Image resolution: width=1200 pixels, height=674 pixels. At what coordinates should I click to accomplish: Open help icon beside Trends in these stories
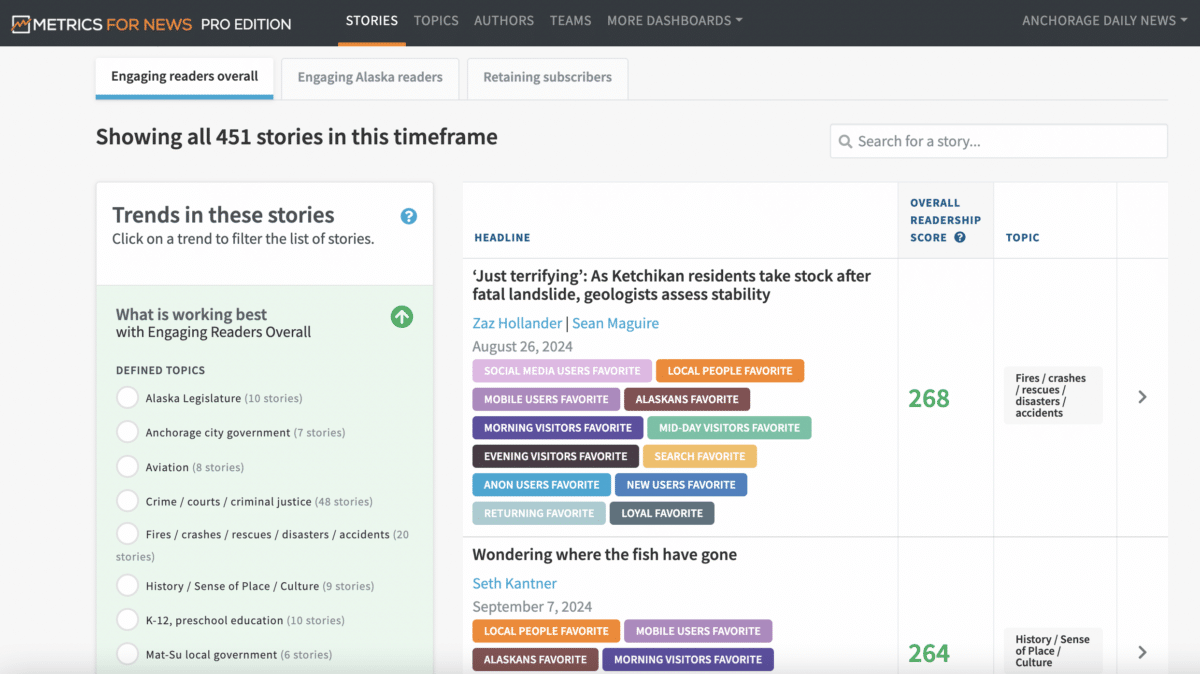tap(408, 216)
